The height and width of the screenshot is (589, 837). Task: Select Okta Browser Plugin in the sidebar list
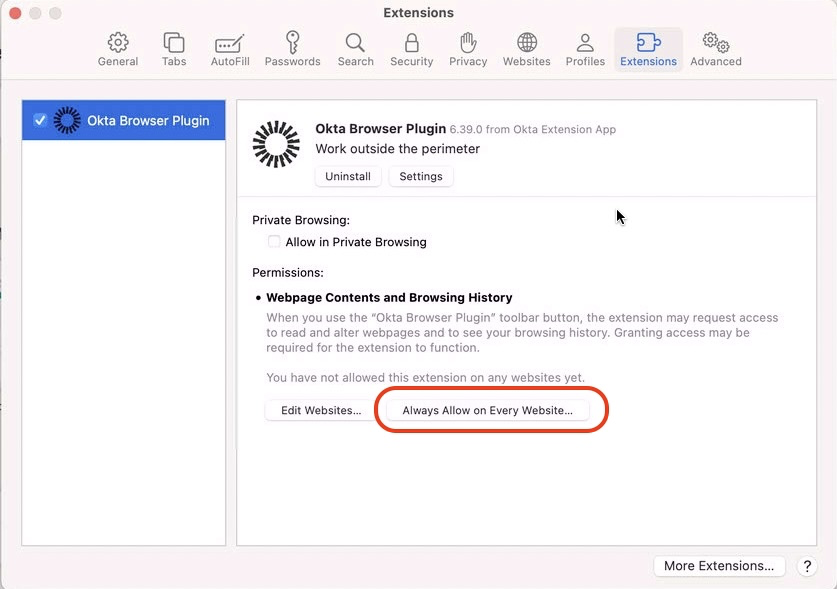123,120
